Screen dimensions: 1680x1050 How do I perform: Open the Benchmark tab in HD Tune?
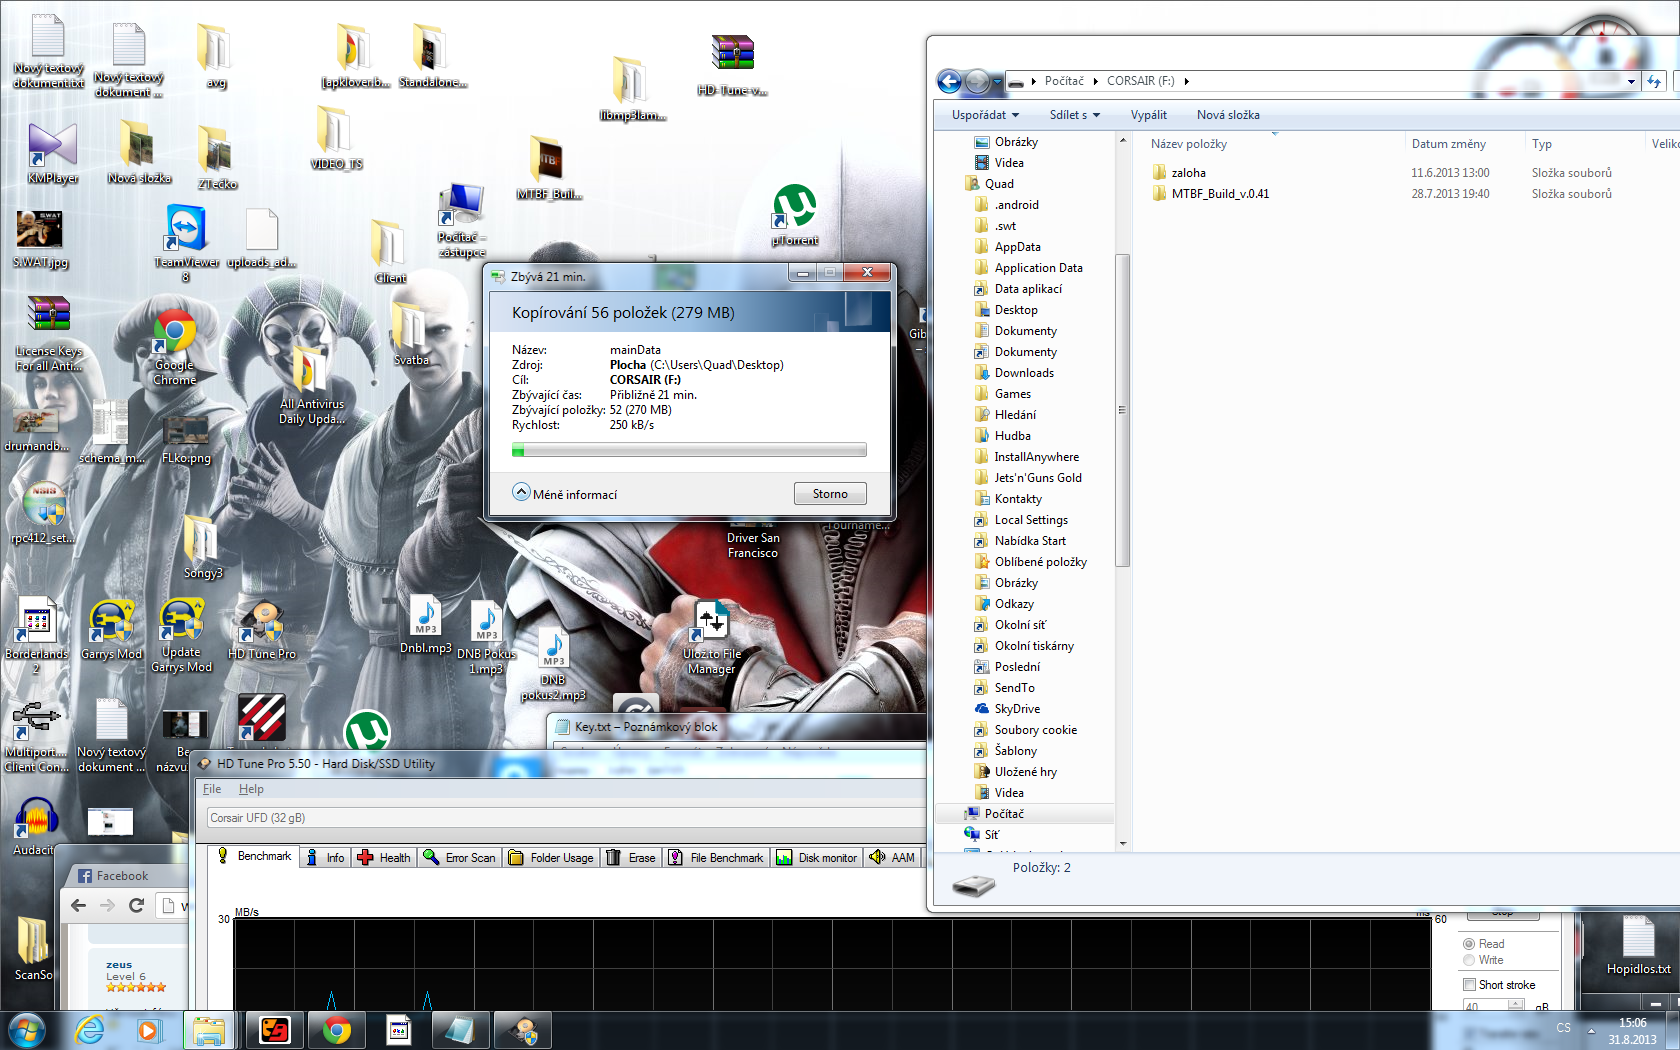point(255,857)
